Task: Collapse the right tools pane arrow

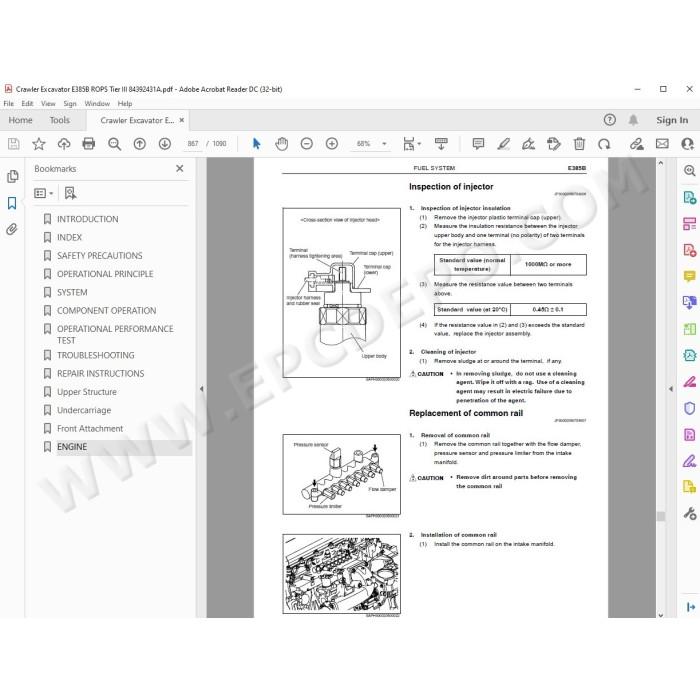Action: point(671,389)
